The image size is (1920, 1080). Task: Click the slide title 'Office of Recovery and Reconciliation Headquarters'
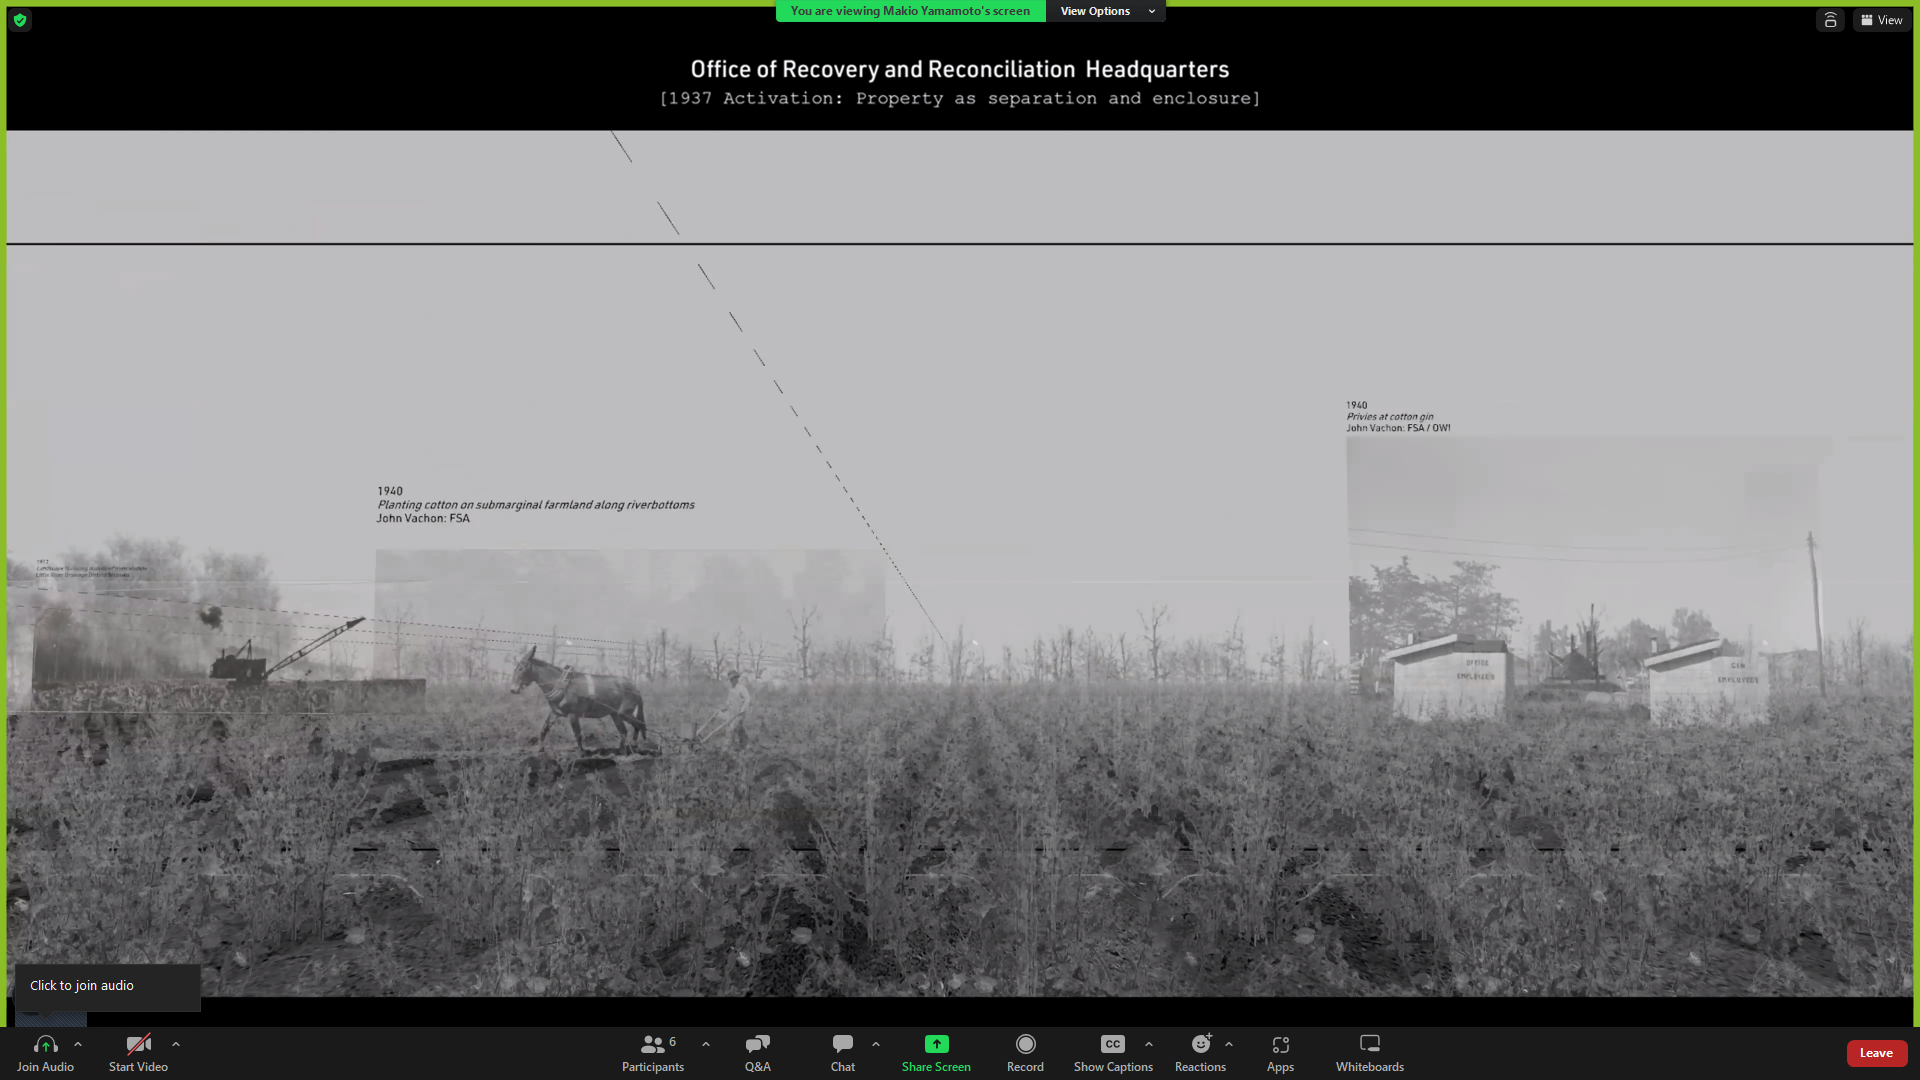point(960,69)
